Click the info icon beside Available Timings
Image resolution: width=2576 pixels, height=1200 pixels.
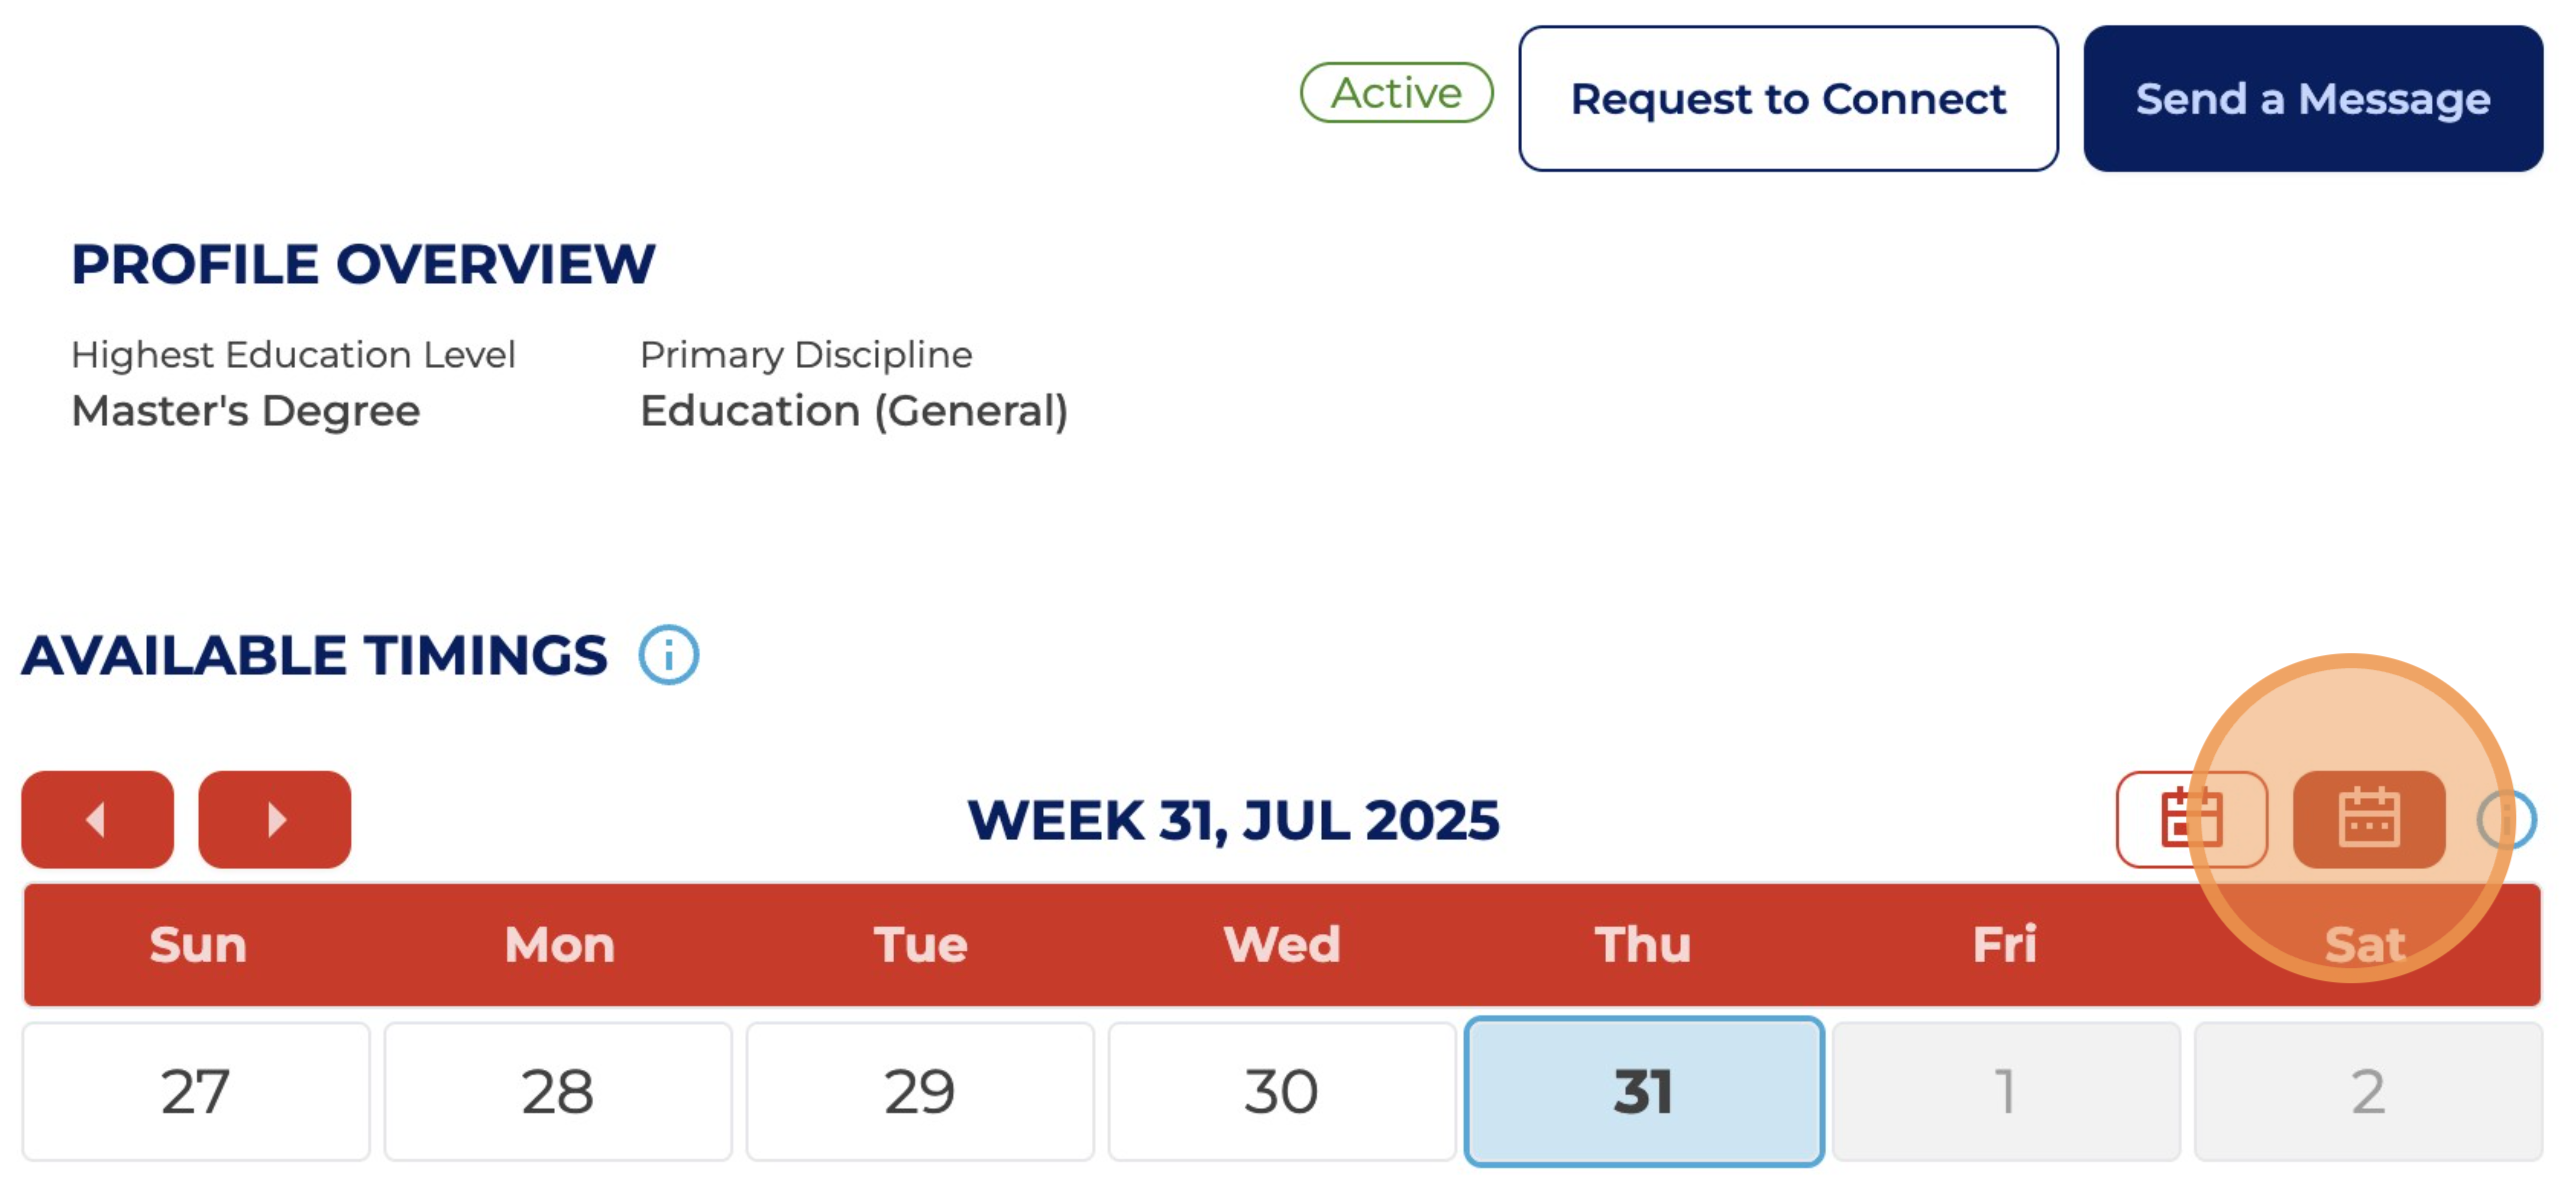coord(668,655)
